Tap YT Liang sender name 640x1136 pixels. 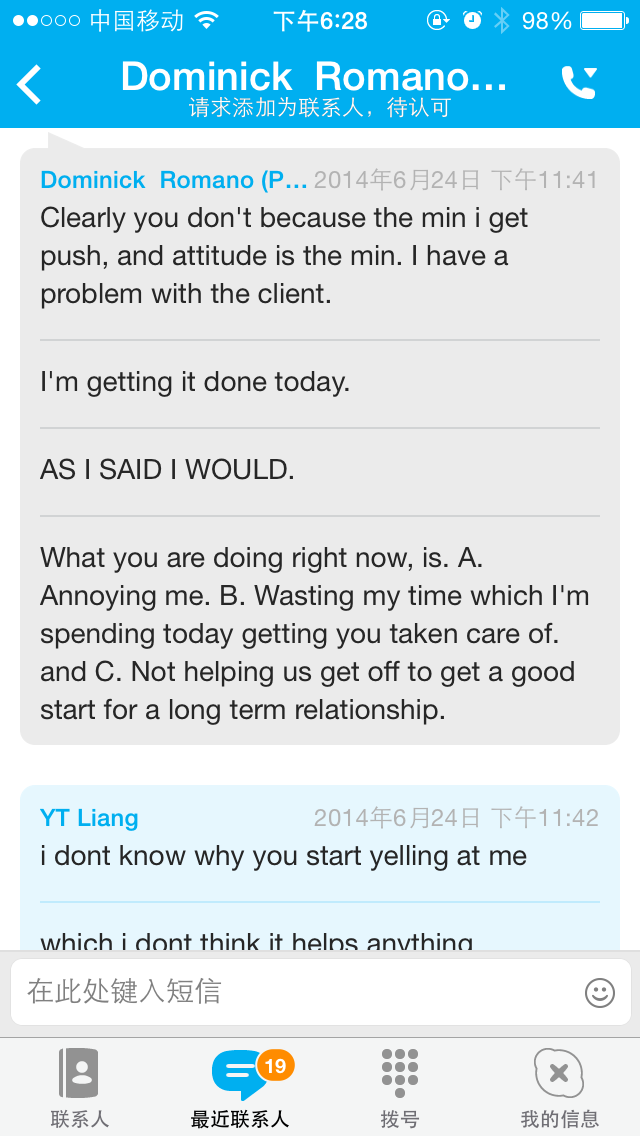pyautogui.click(x=89, y=818)
